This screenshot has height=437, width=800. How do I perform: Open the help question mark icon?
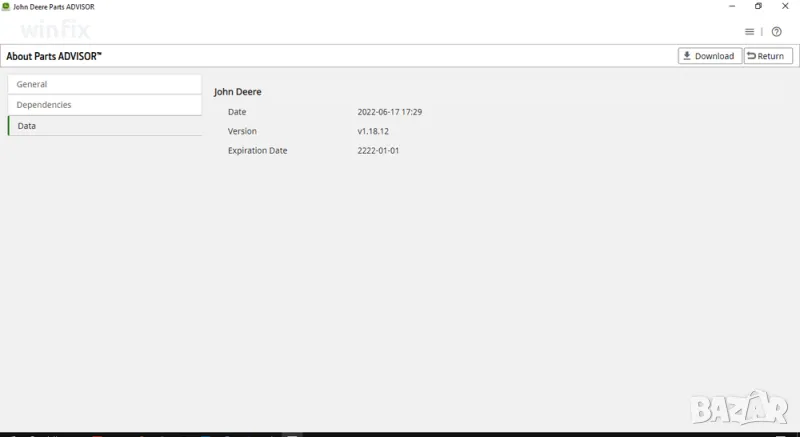pyautogui.click(x=776, y=32)
